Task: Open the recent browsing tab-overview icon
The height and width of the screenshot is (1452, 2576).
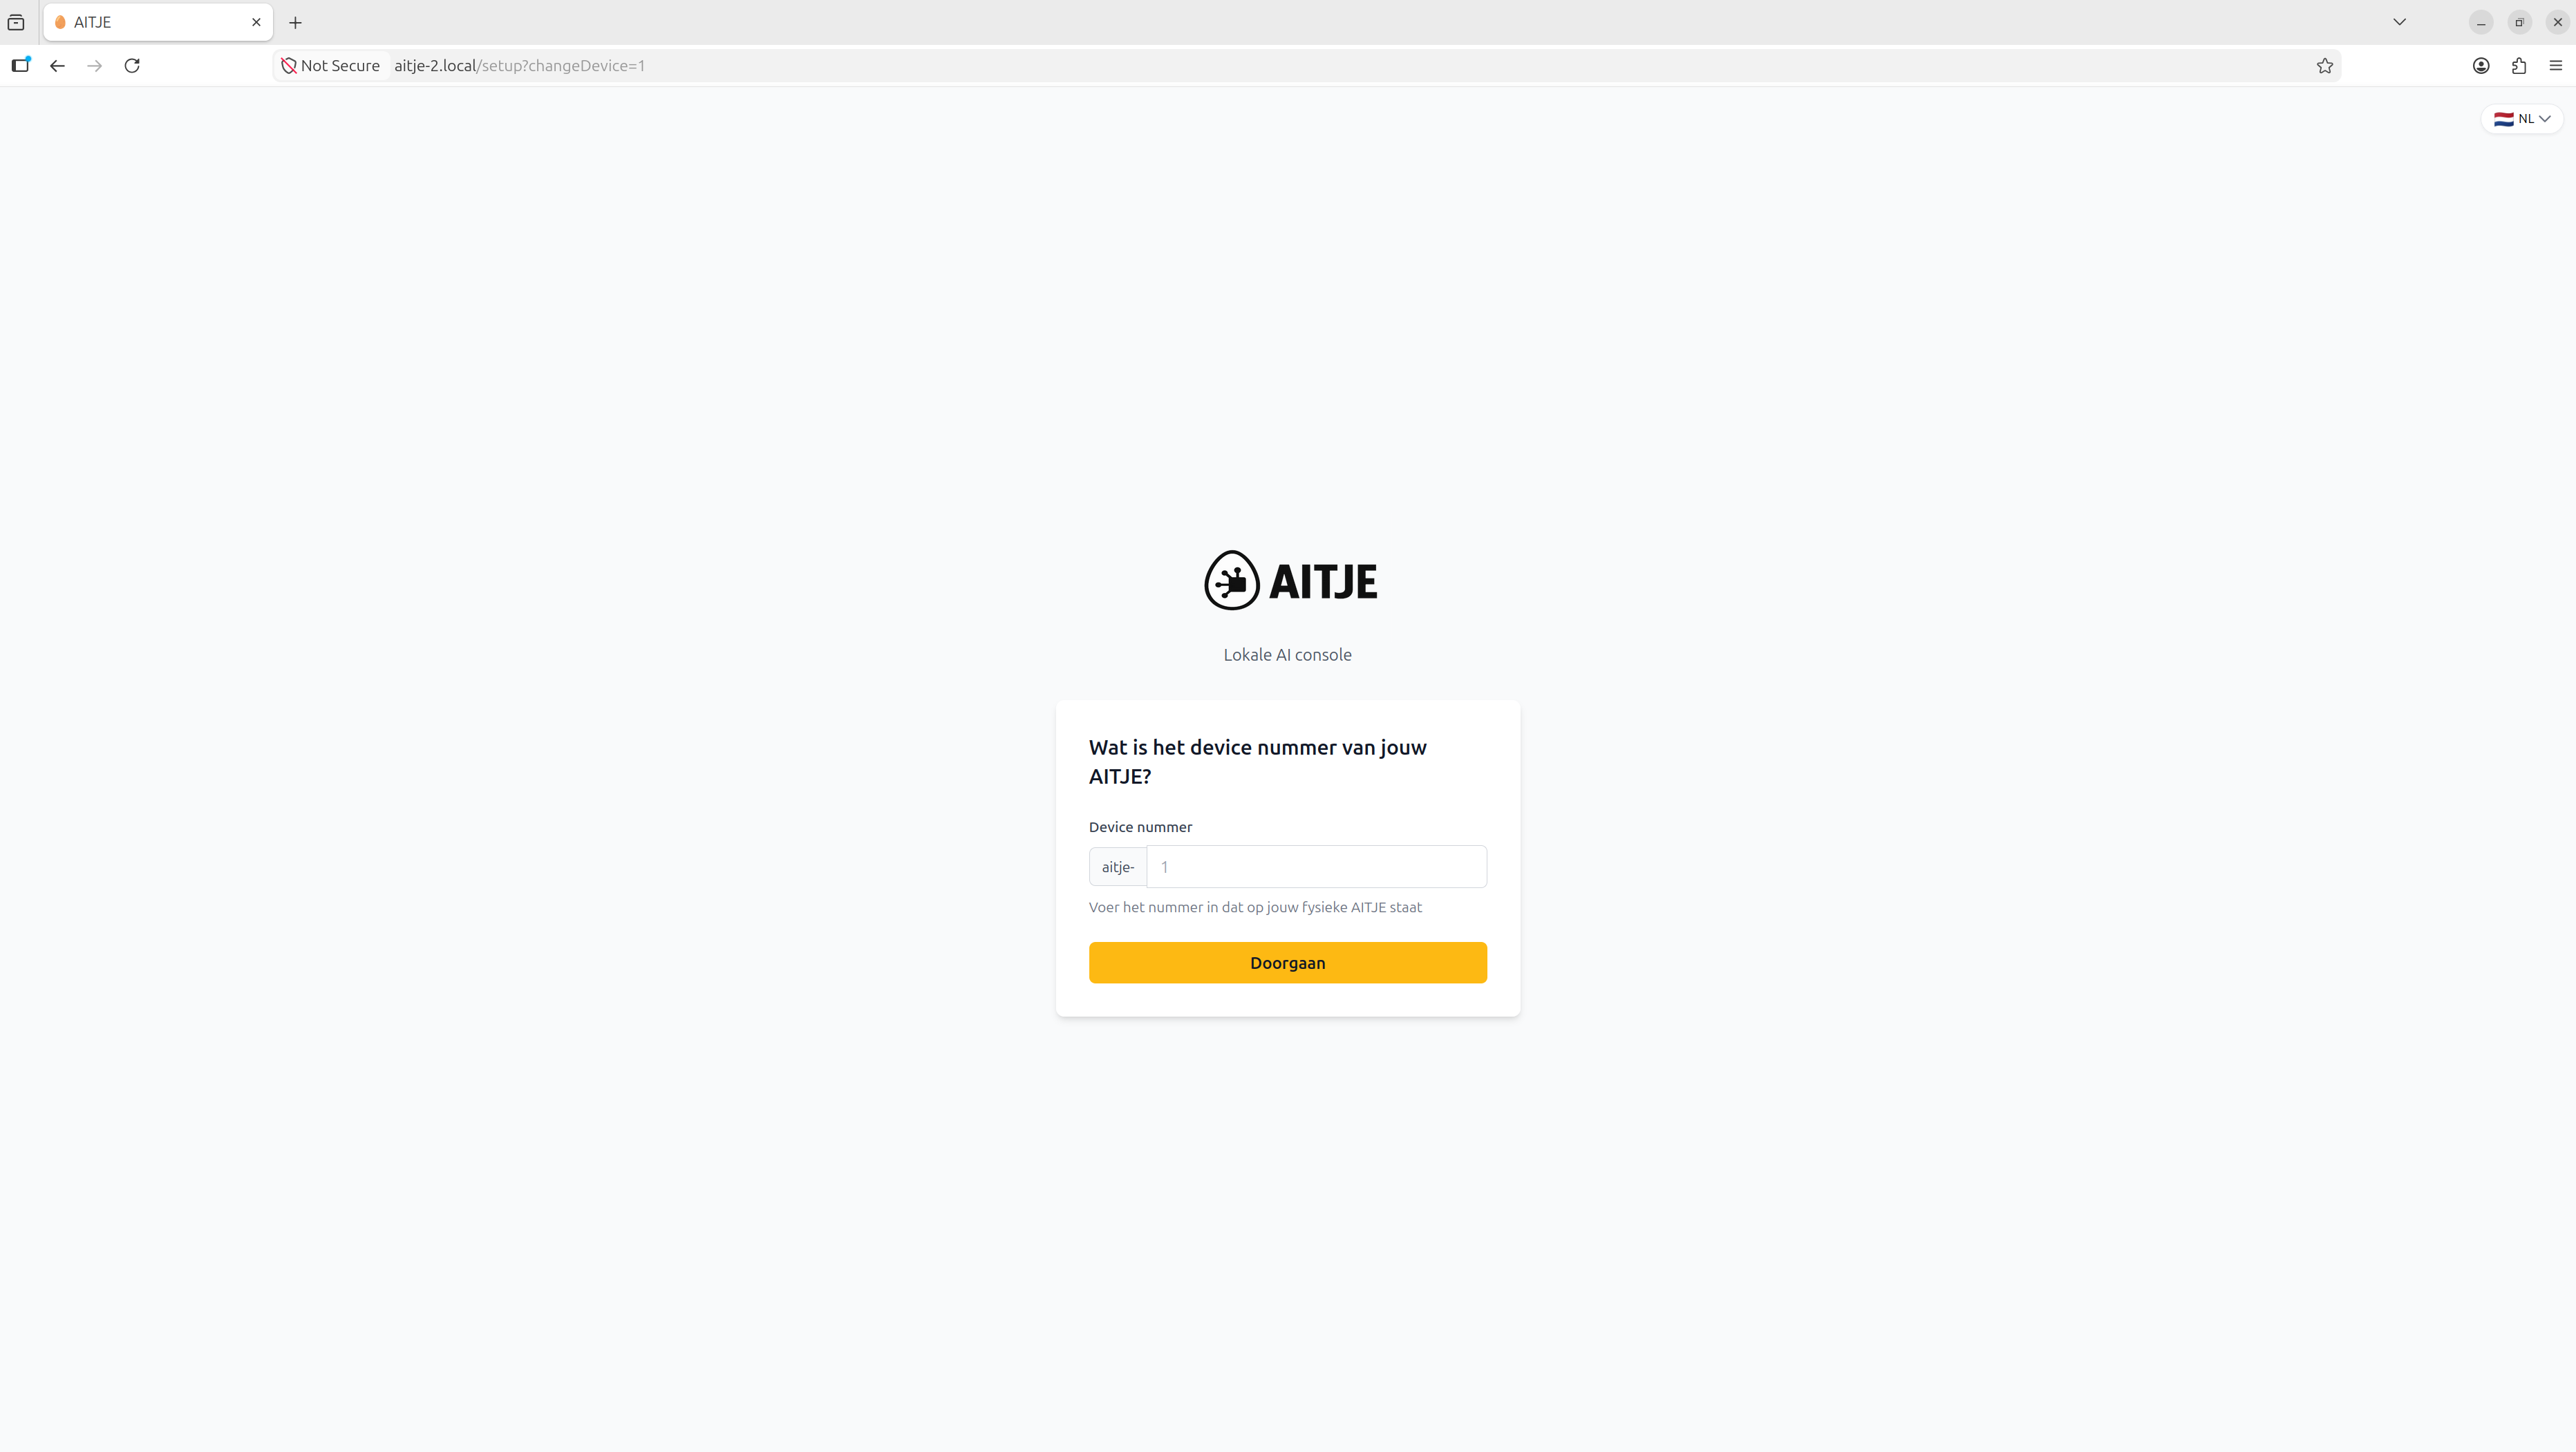Action: (x=16, y=22)
